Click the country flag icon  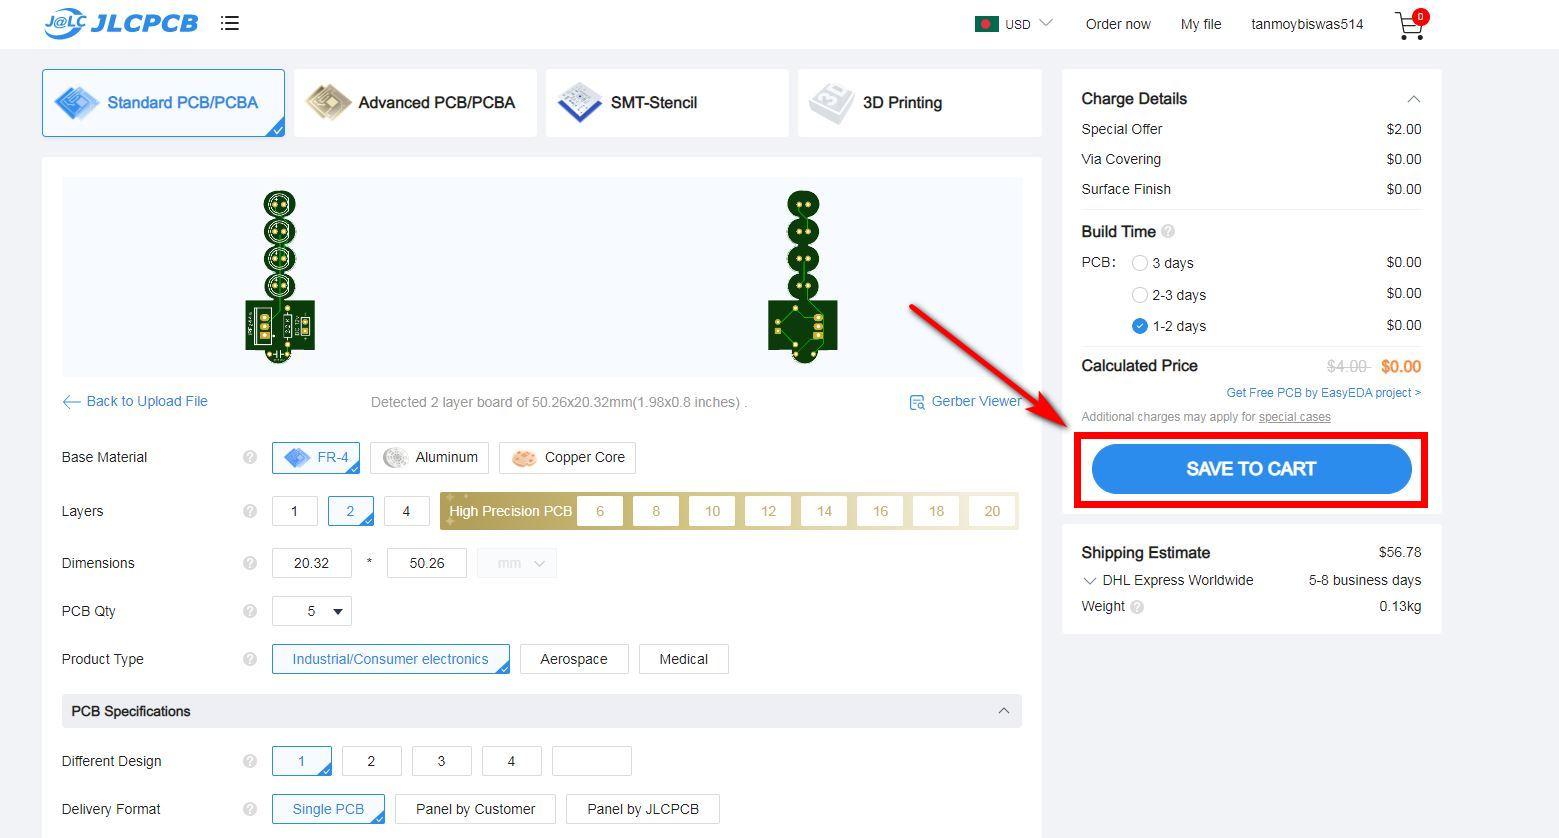987,23
